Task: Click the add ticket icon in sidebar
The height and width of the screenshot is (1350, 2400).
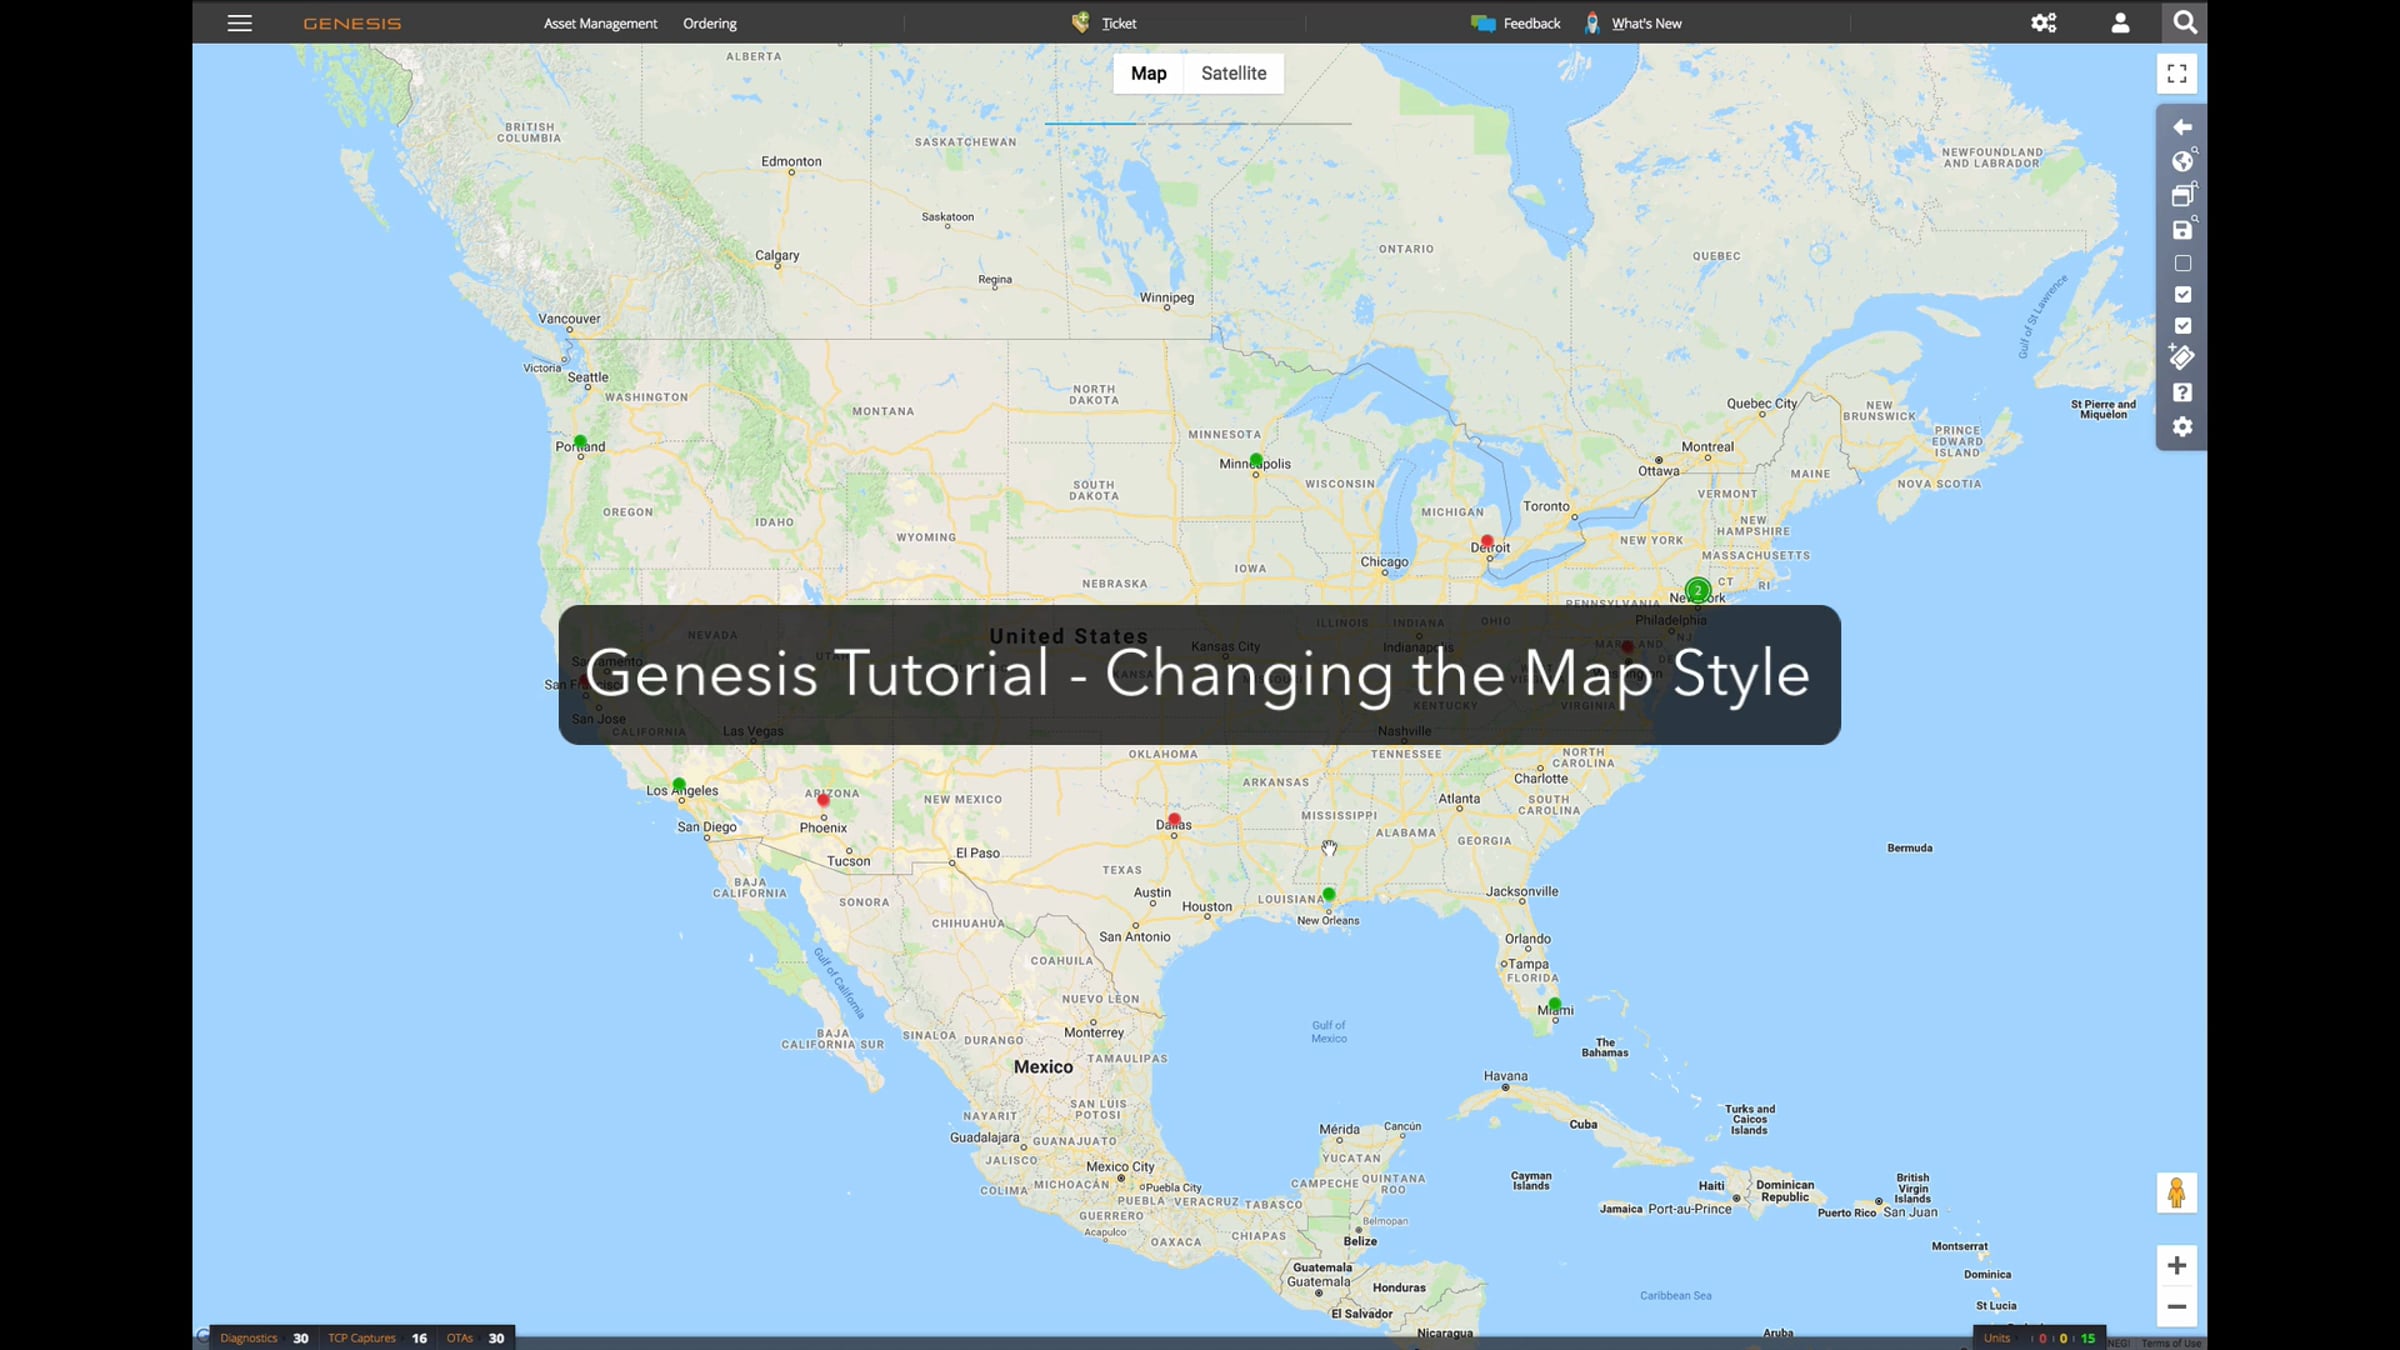Action: 2182,357
